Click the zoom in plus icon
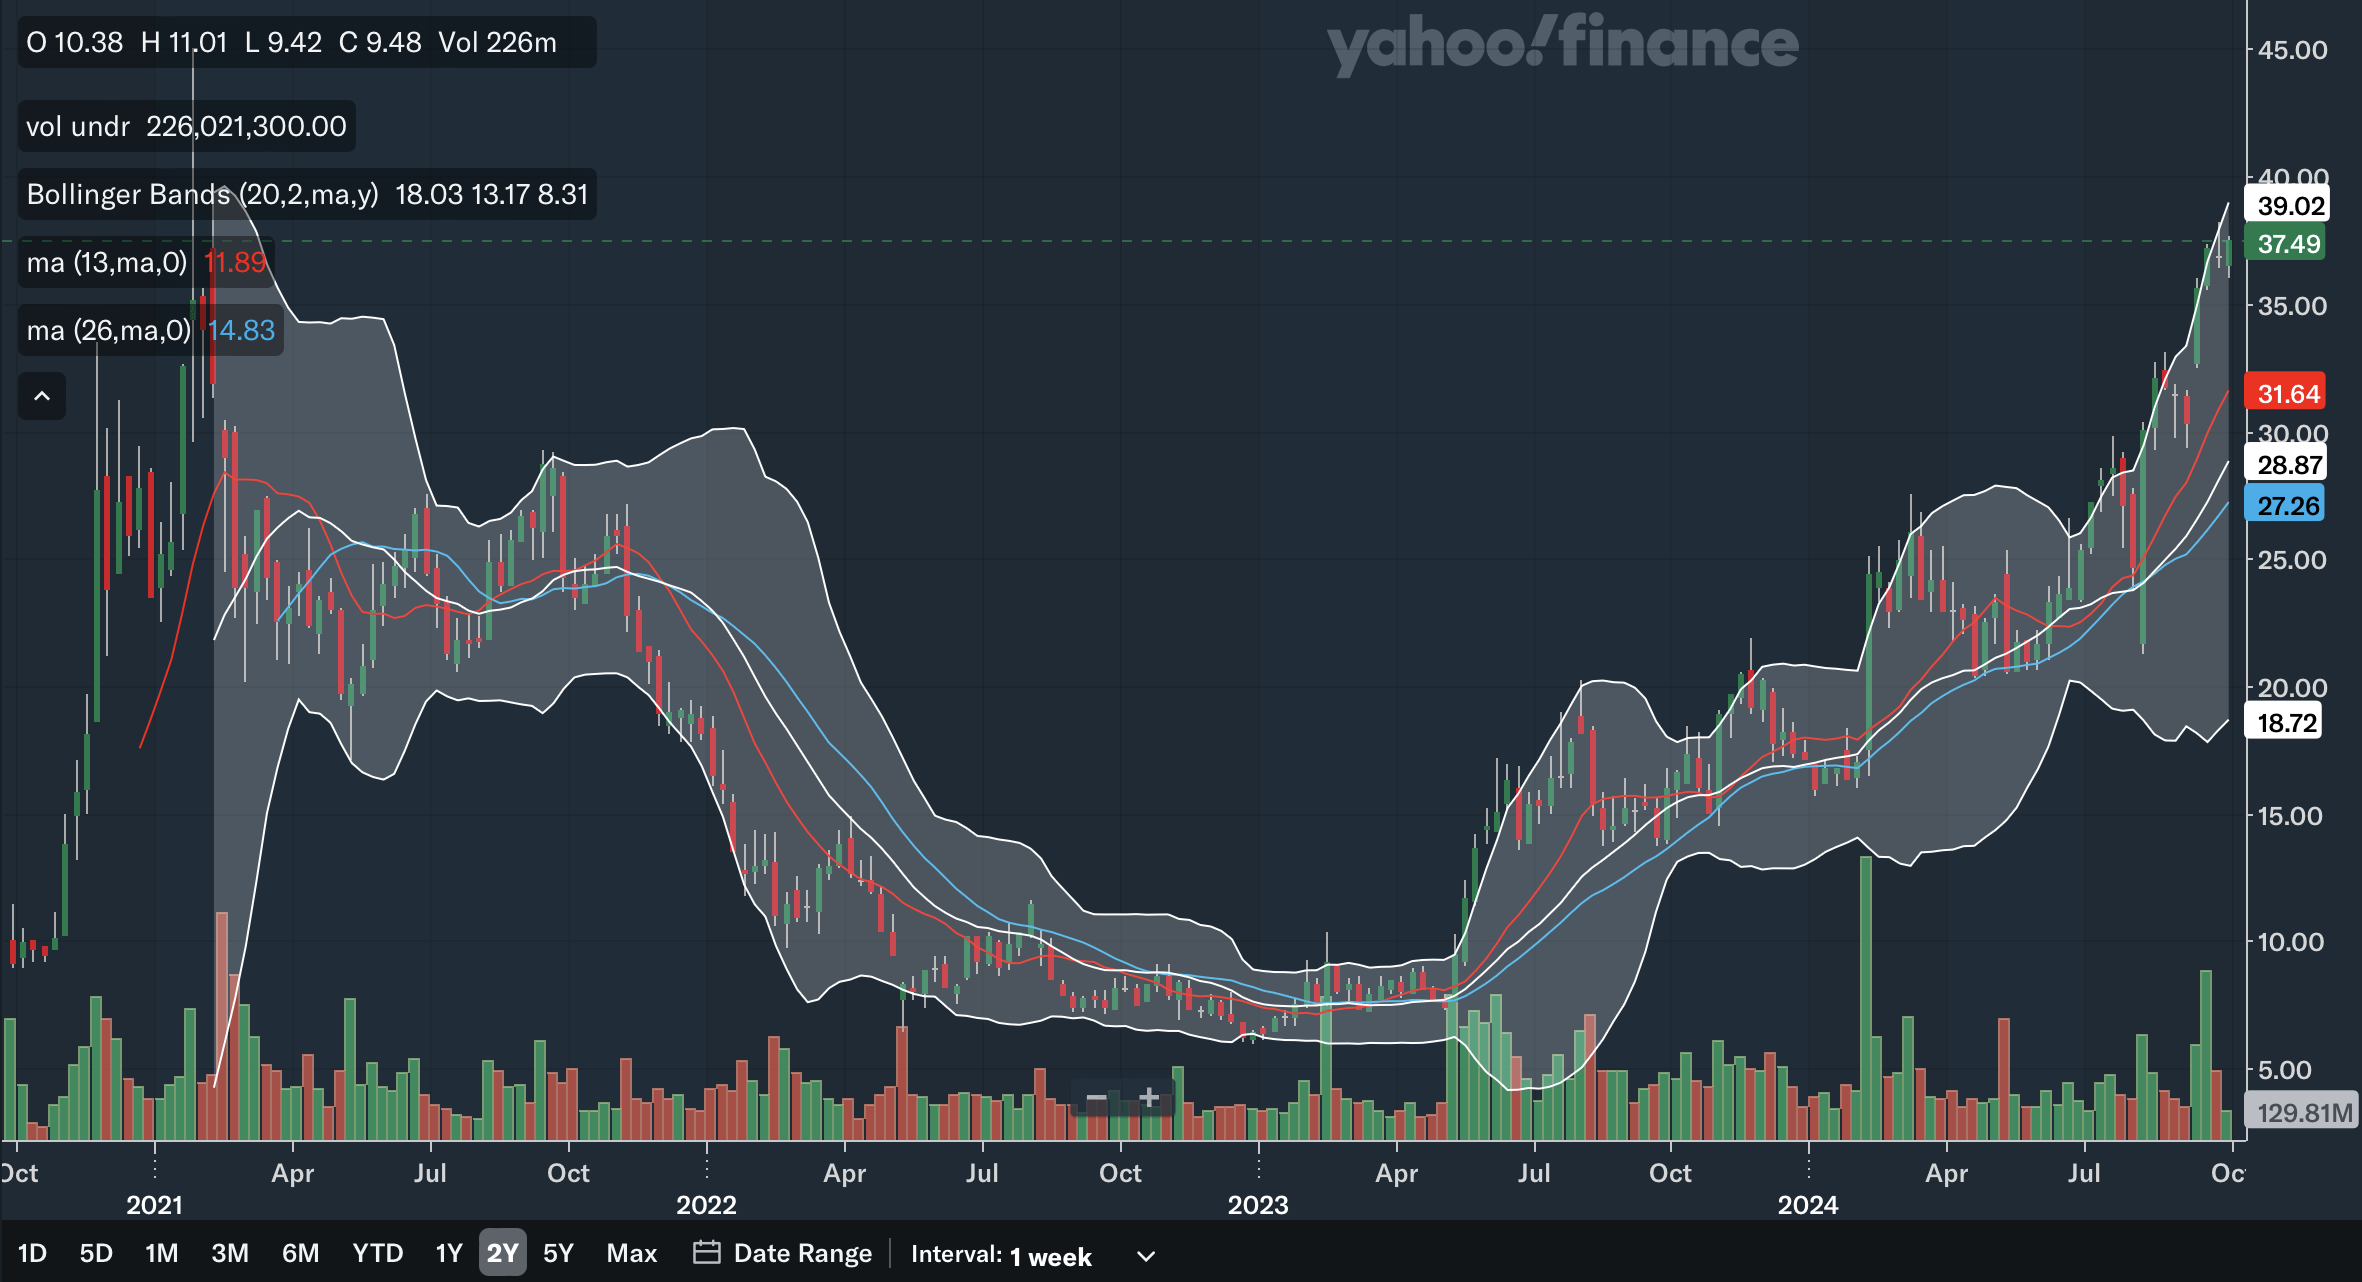The image size is (2362, 1282). click(x=1149, y=1098)
